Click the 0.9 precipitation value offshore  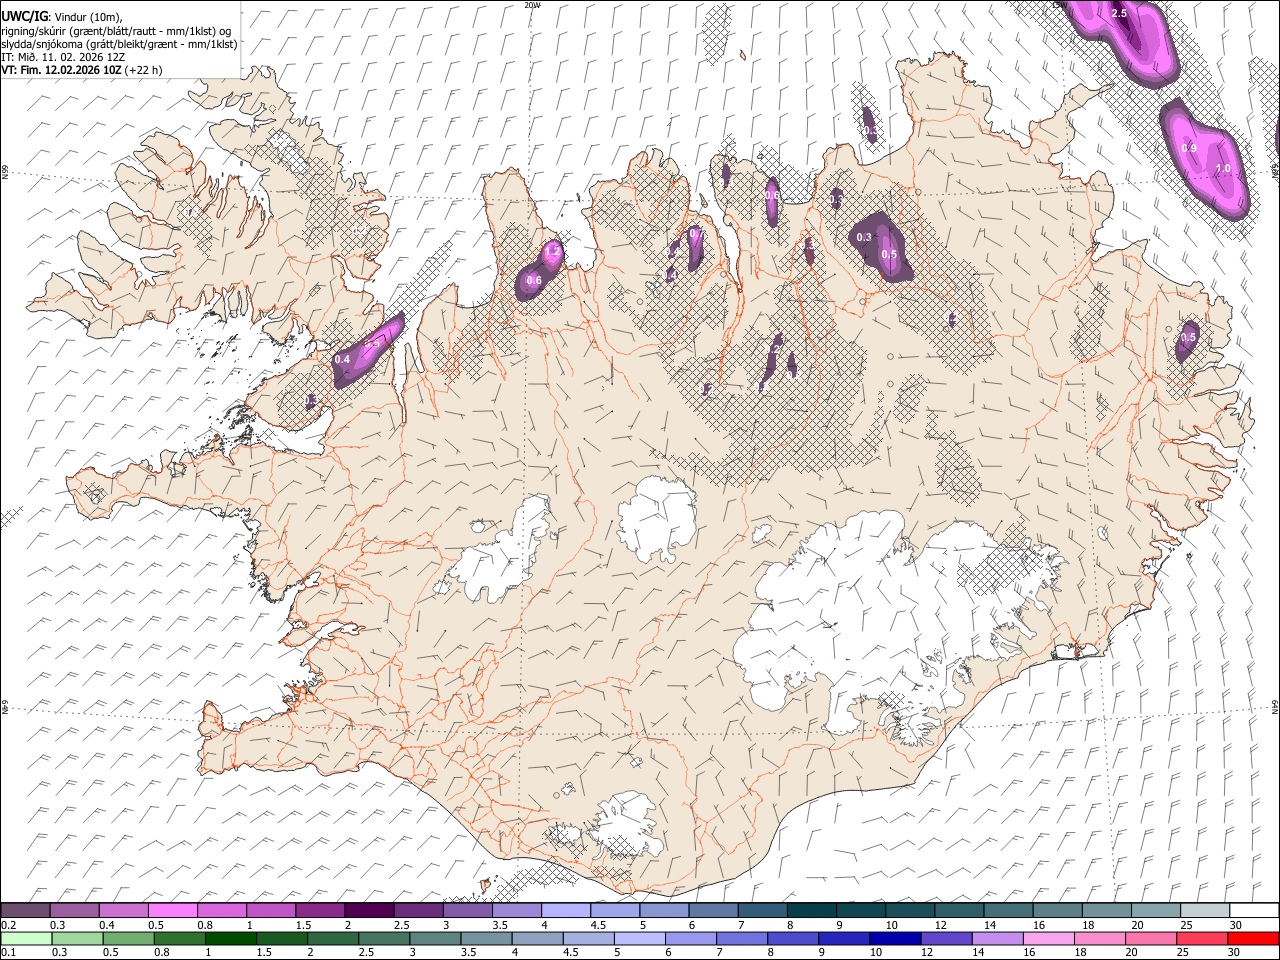click(1189, 148)
